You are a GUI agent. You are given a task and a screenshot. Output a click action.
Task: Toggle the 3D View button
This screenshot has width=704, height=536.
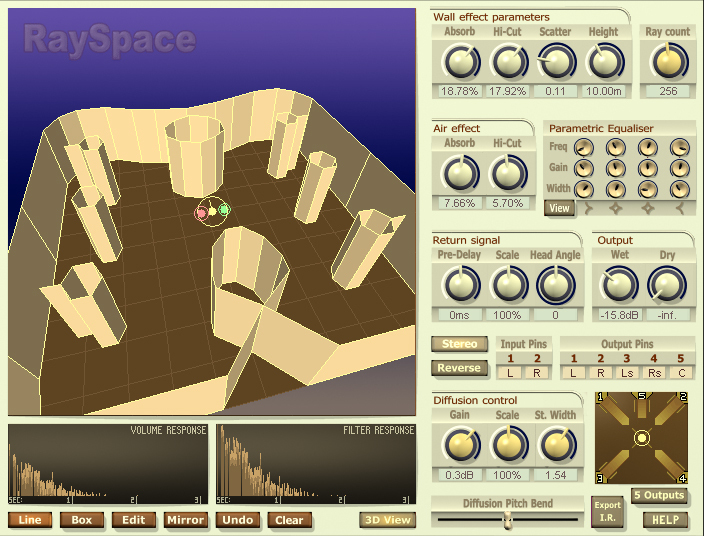coord(387,520)
